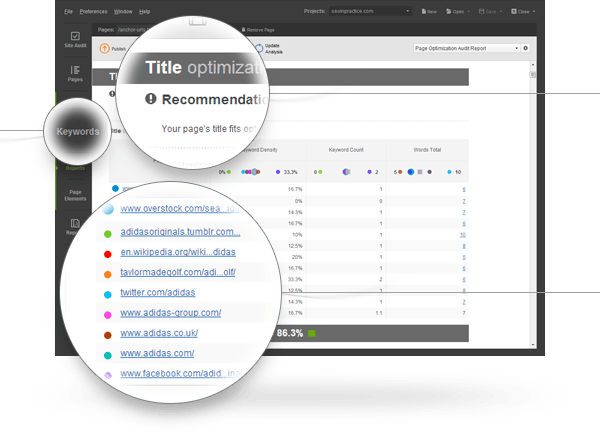600x439 pixels.
Task: Open the adidasoriginals.tumblr.com link
Action: (180, 232)
